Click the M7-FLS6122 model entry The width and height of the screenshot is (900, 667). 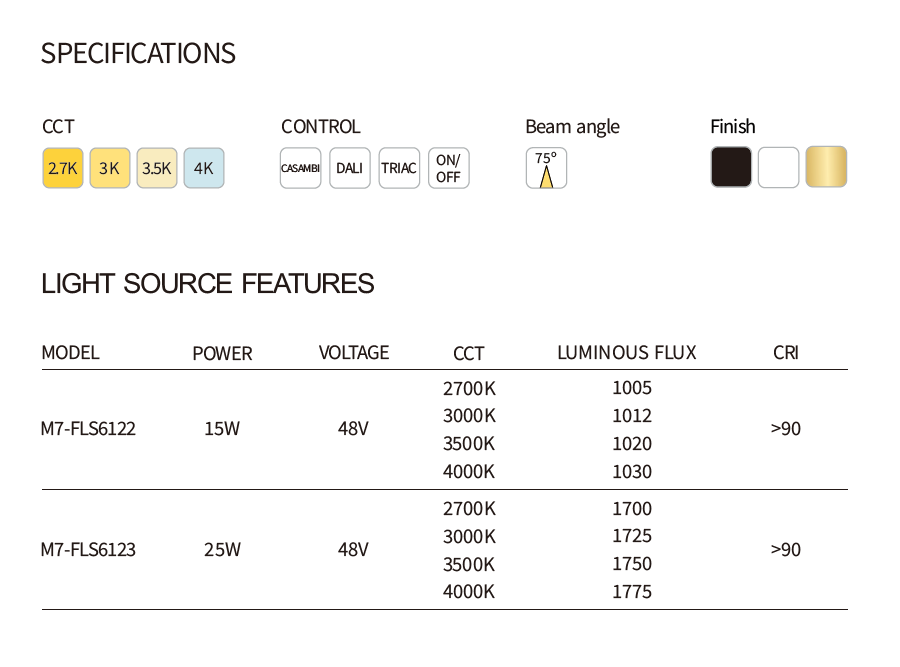[x=88, y=429]
